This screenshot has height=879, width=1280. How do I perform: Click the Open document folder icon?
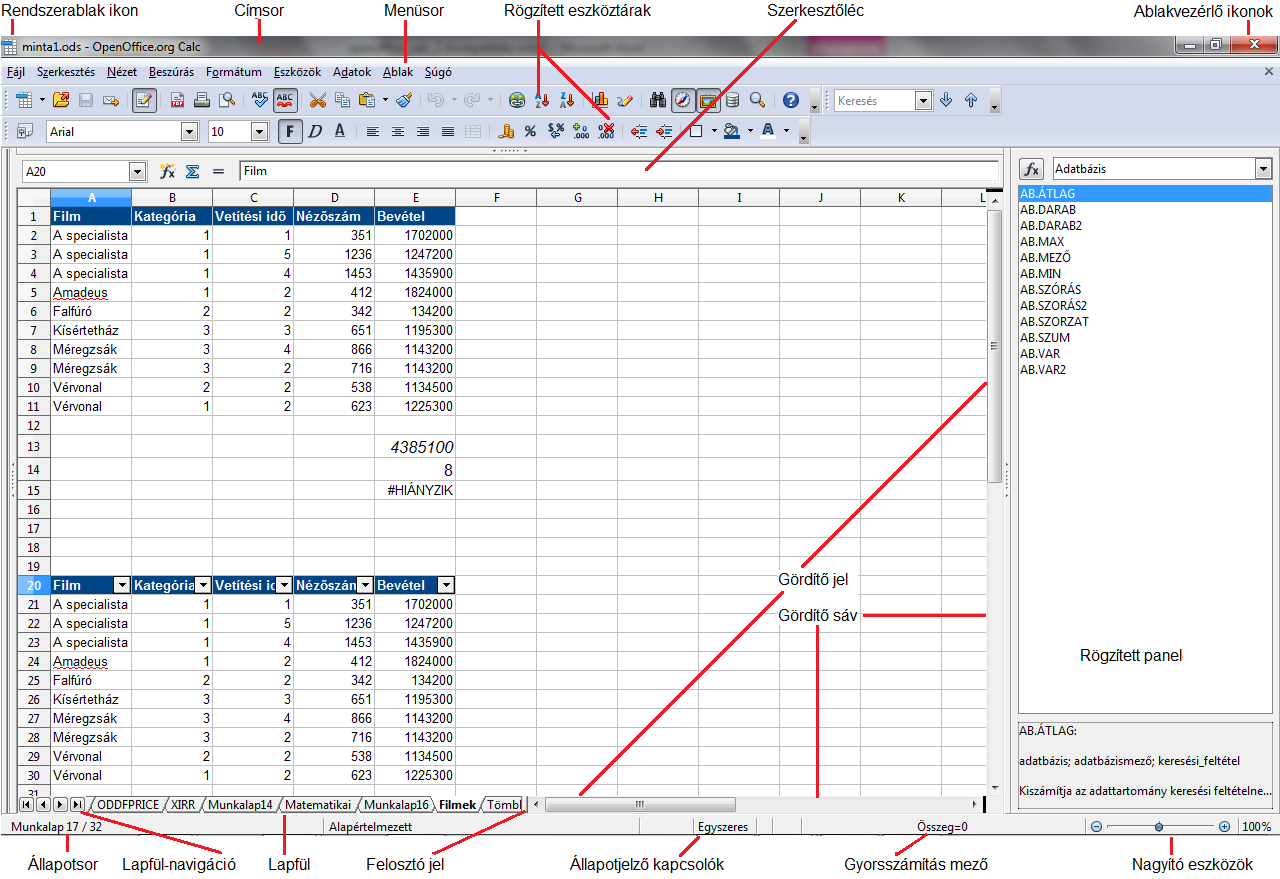pyautogui.click(x=61, y=100)
